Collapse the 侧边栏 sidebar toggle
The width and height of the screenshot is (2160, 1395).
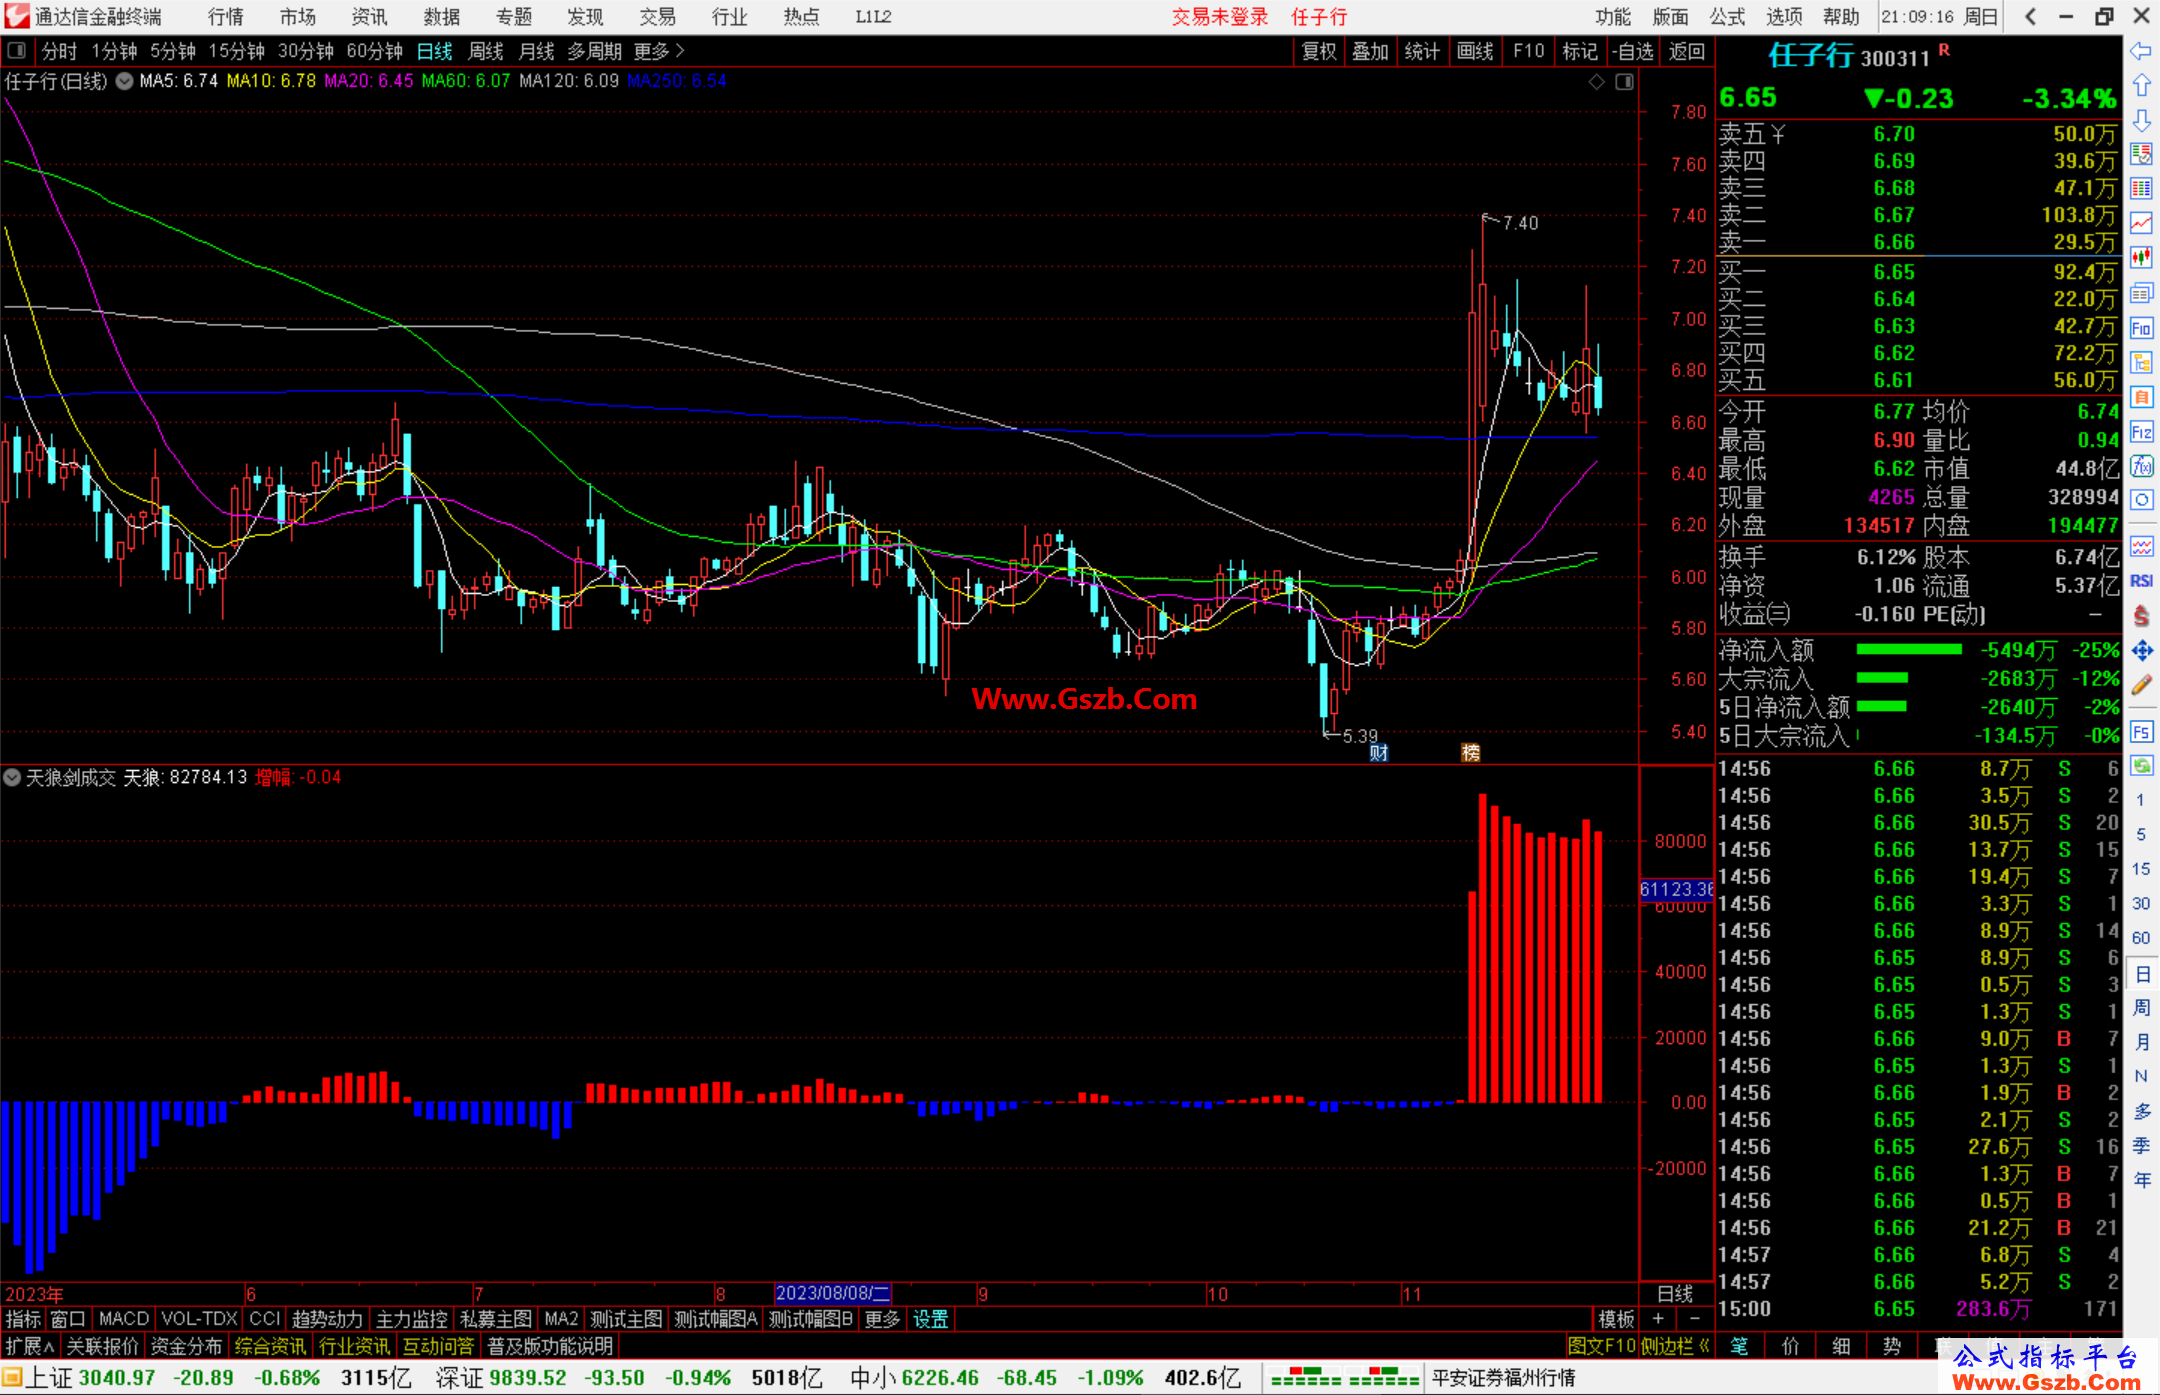1675,1346
